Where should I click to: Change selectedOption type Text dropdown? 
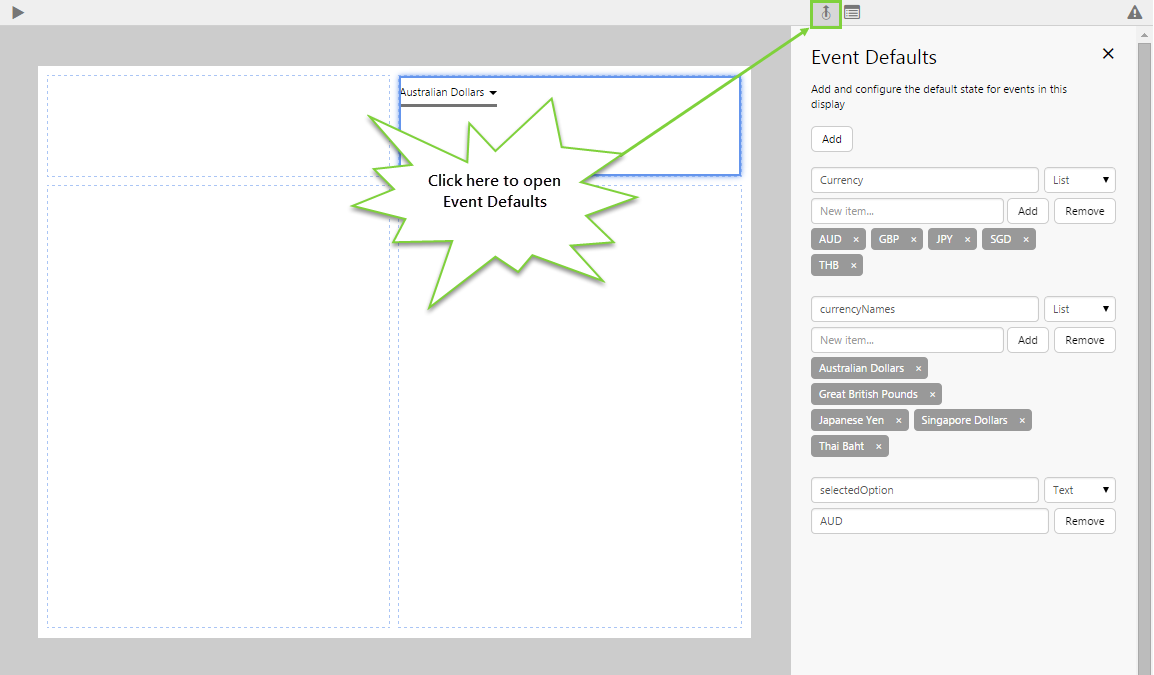point(1080,490)
